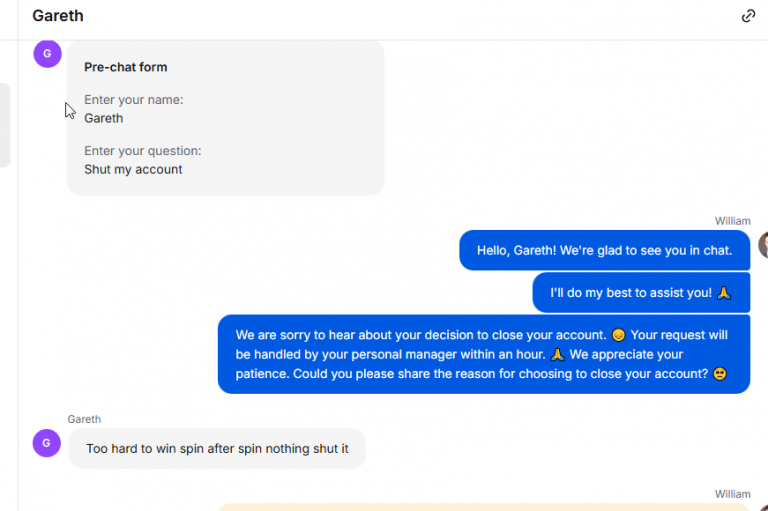Click the copy chat link icon
The height and width of the screenshot is (511, 768).
[748, 16]
